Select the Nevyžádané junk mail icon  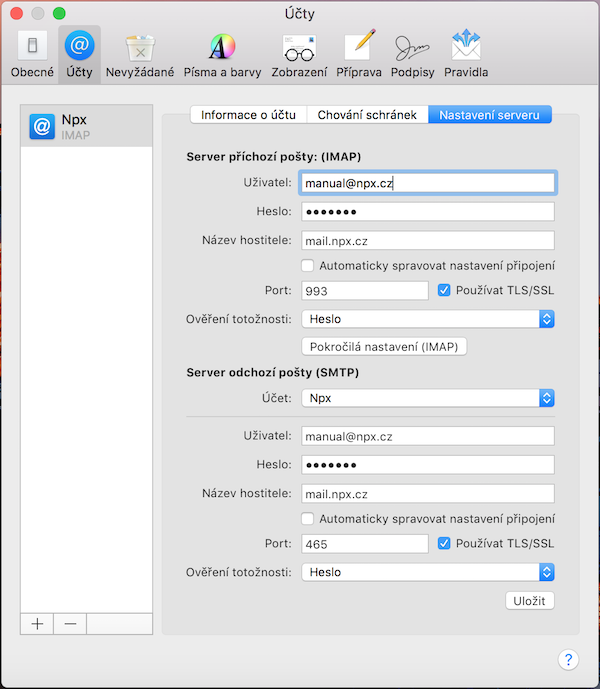(140, 54)
